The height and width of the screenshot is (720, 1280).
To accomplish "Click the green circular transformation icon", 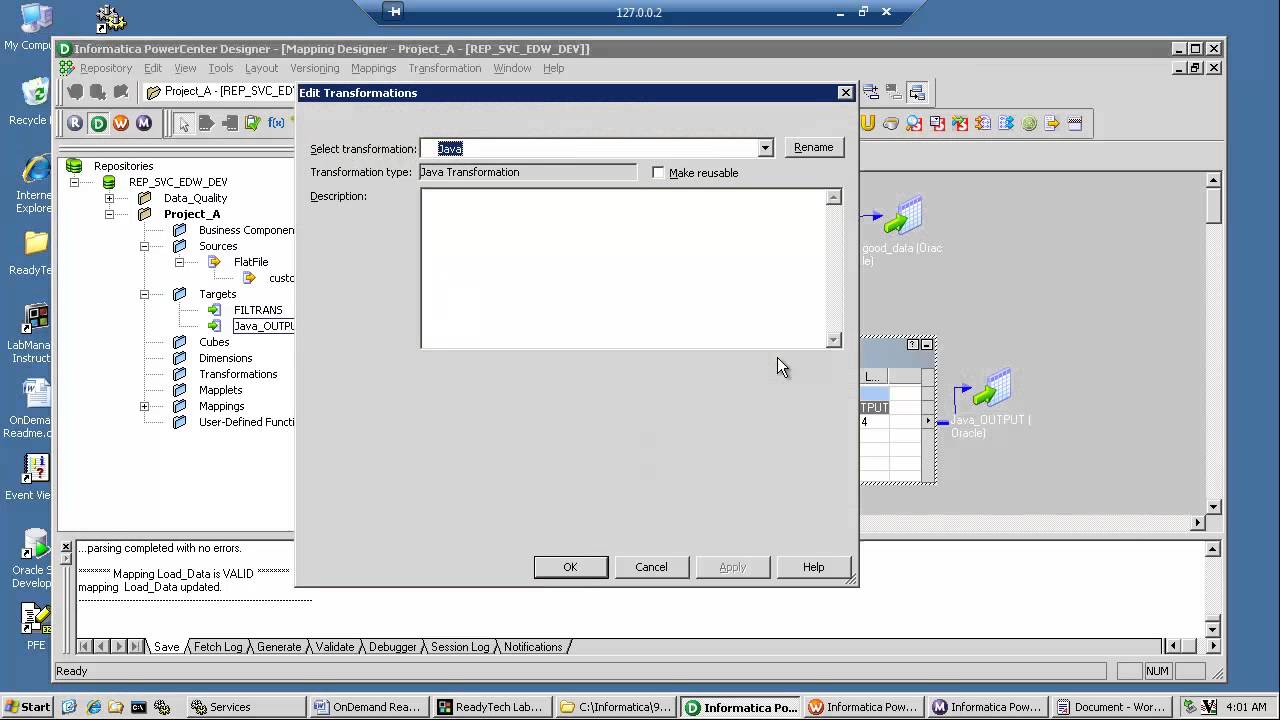I will coord(1029,123).
